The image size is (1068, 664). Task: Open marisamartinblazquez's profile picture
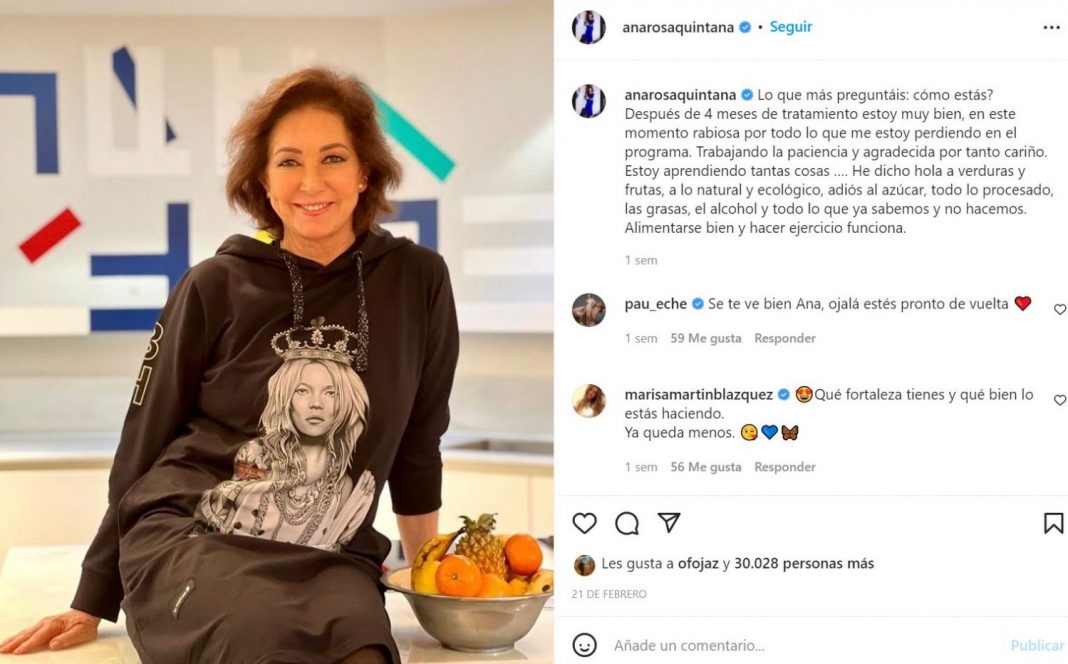pyautogui.click(x=588, y=400)
